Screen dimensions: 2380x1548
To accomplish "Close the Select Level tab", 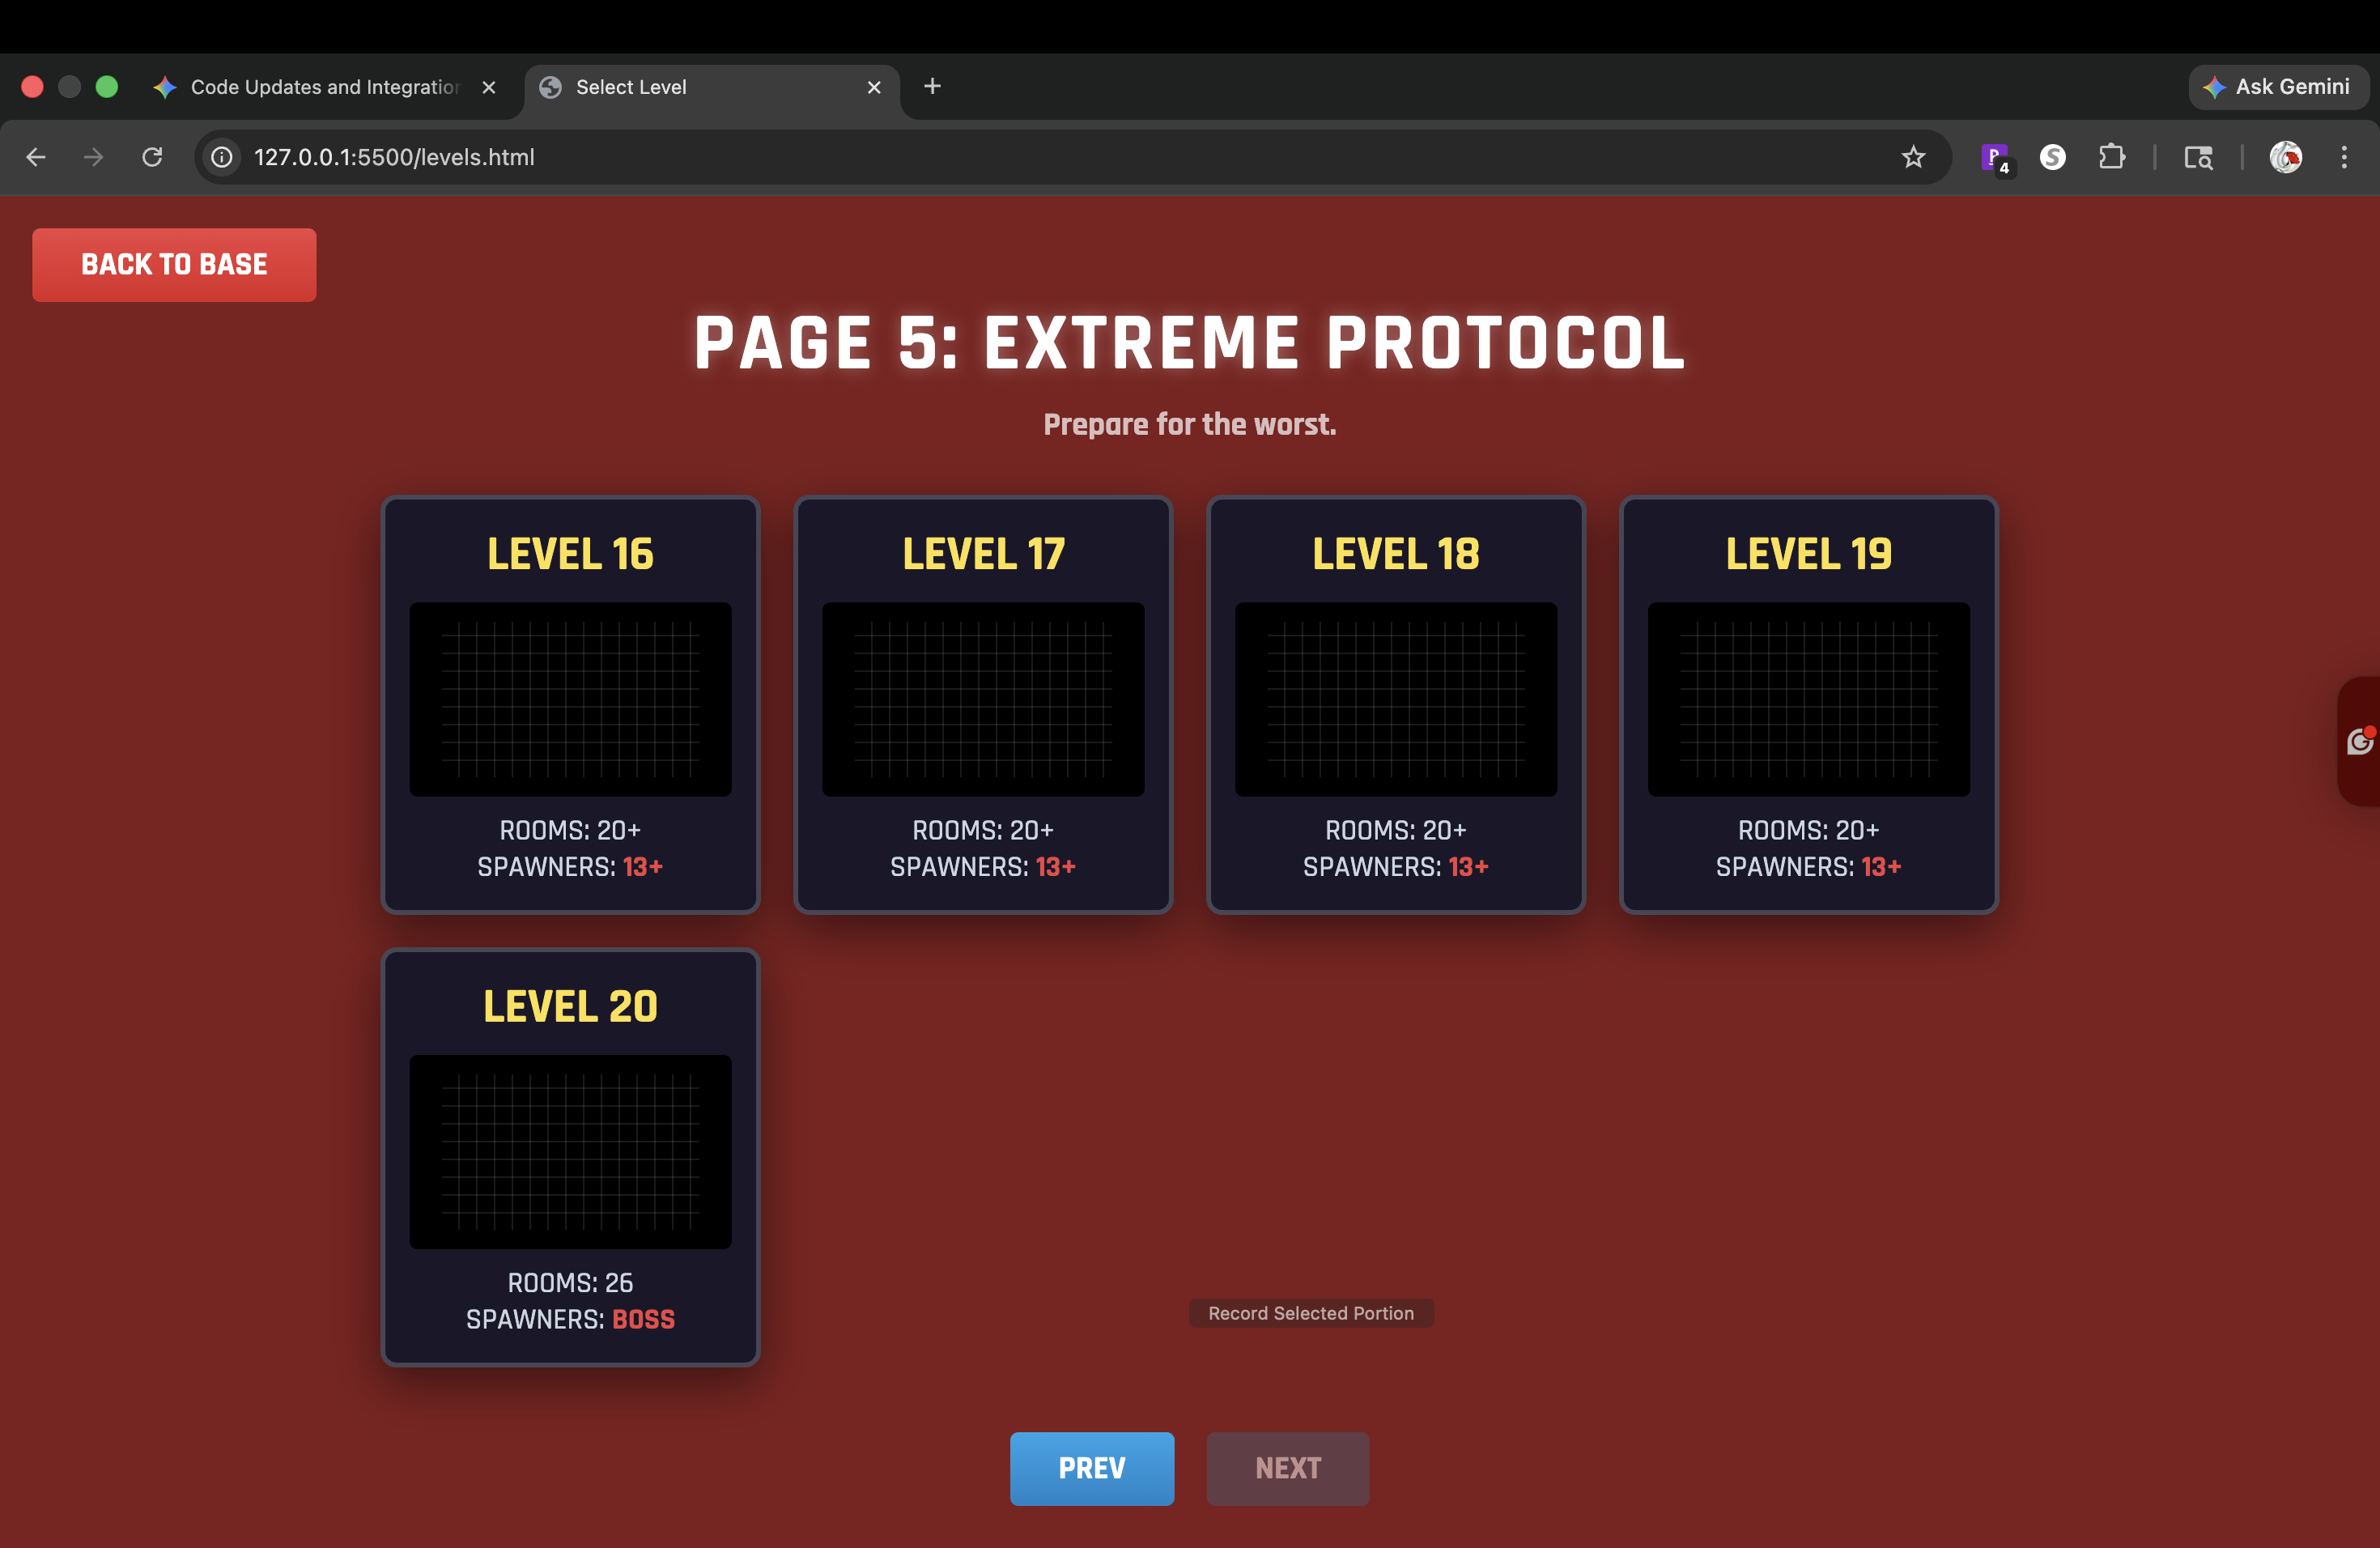I will point(873,87).
